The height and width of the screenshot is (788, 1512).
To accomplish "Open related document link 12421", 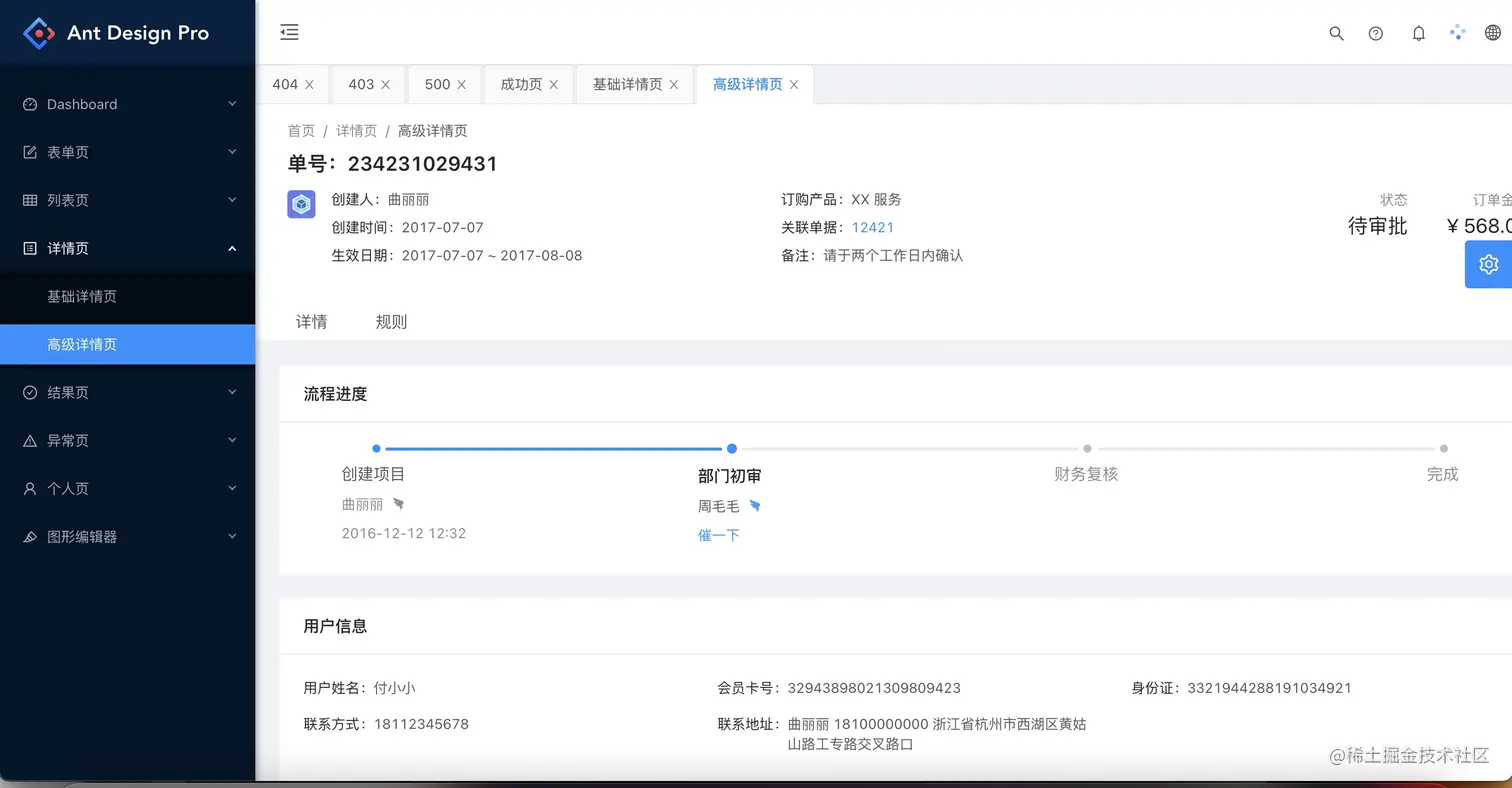I will pos(873,227).
